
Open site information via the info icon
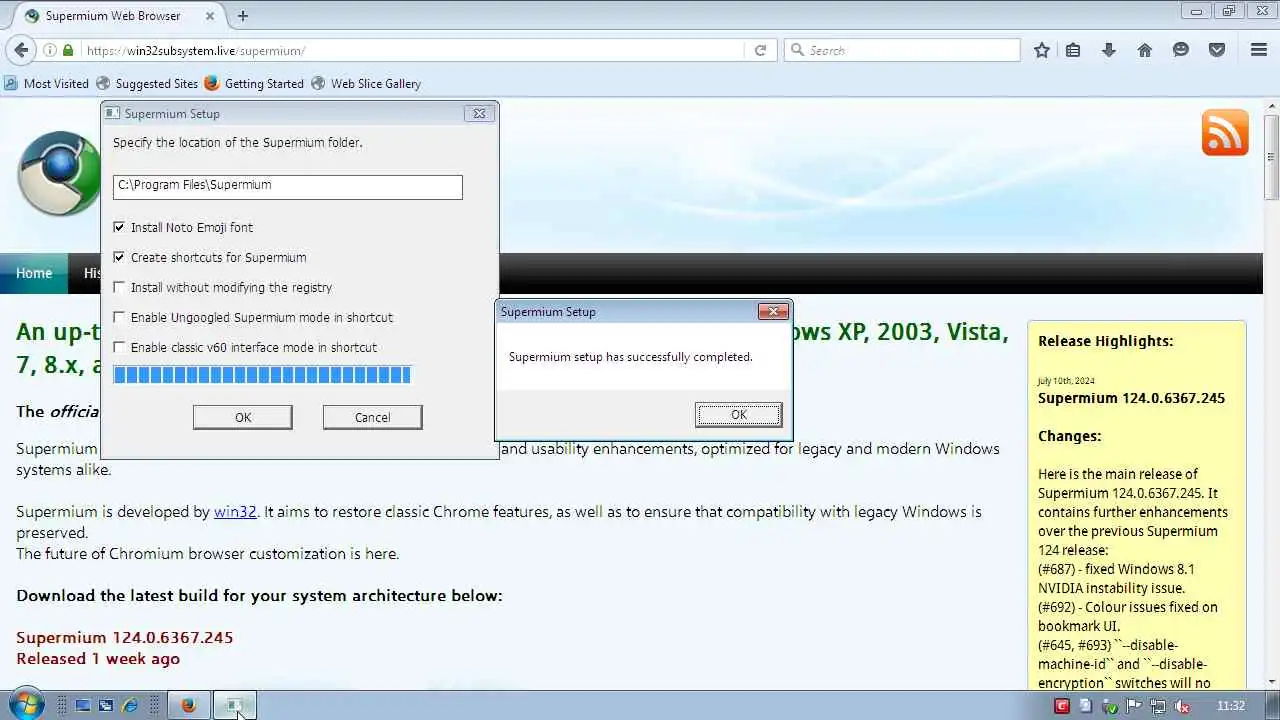coord(49,50)
